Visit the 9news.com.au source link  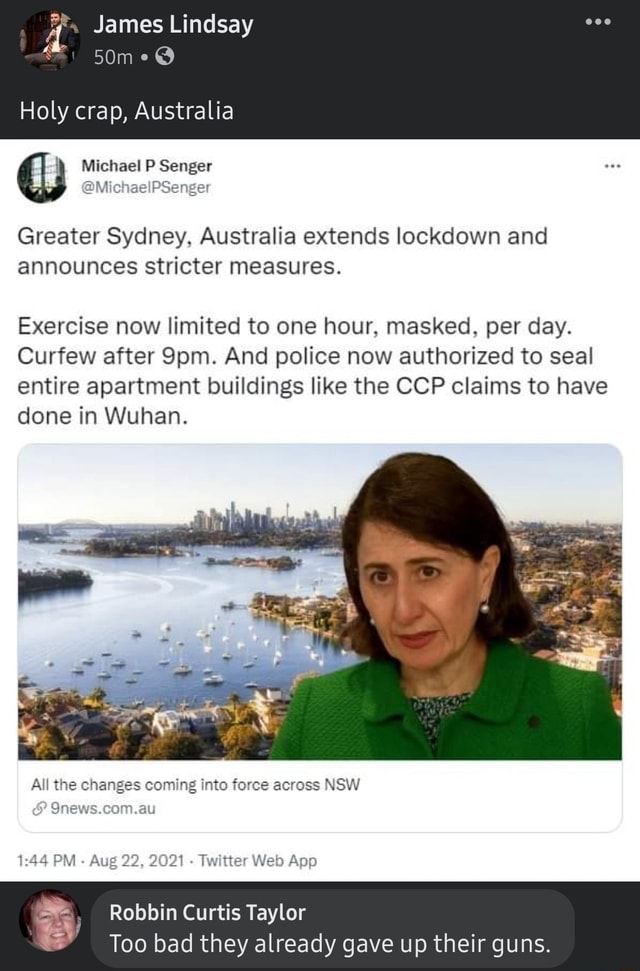click(102, 809)
